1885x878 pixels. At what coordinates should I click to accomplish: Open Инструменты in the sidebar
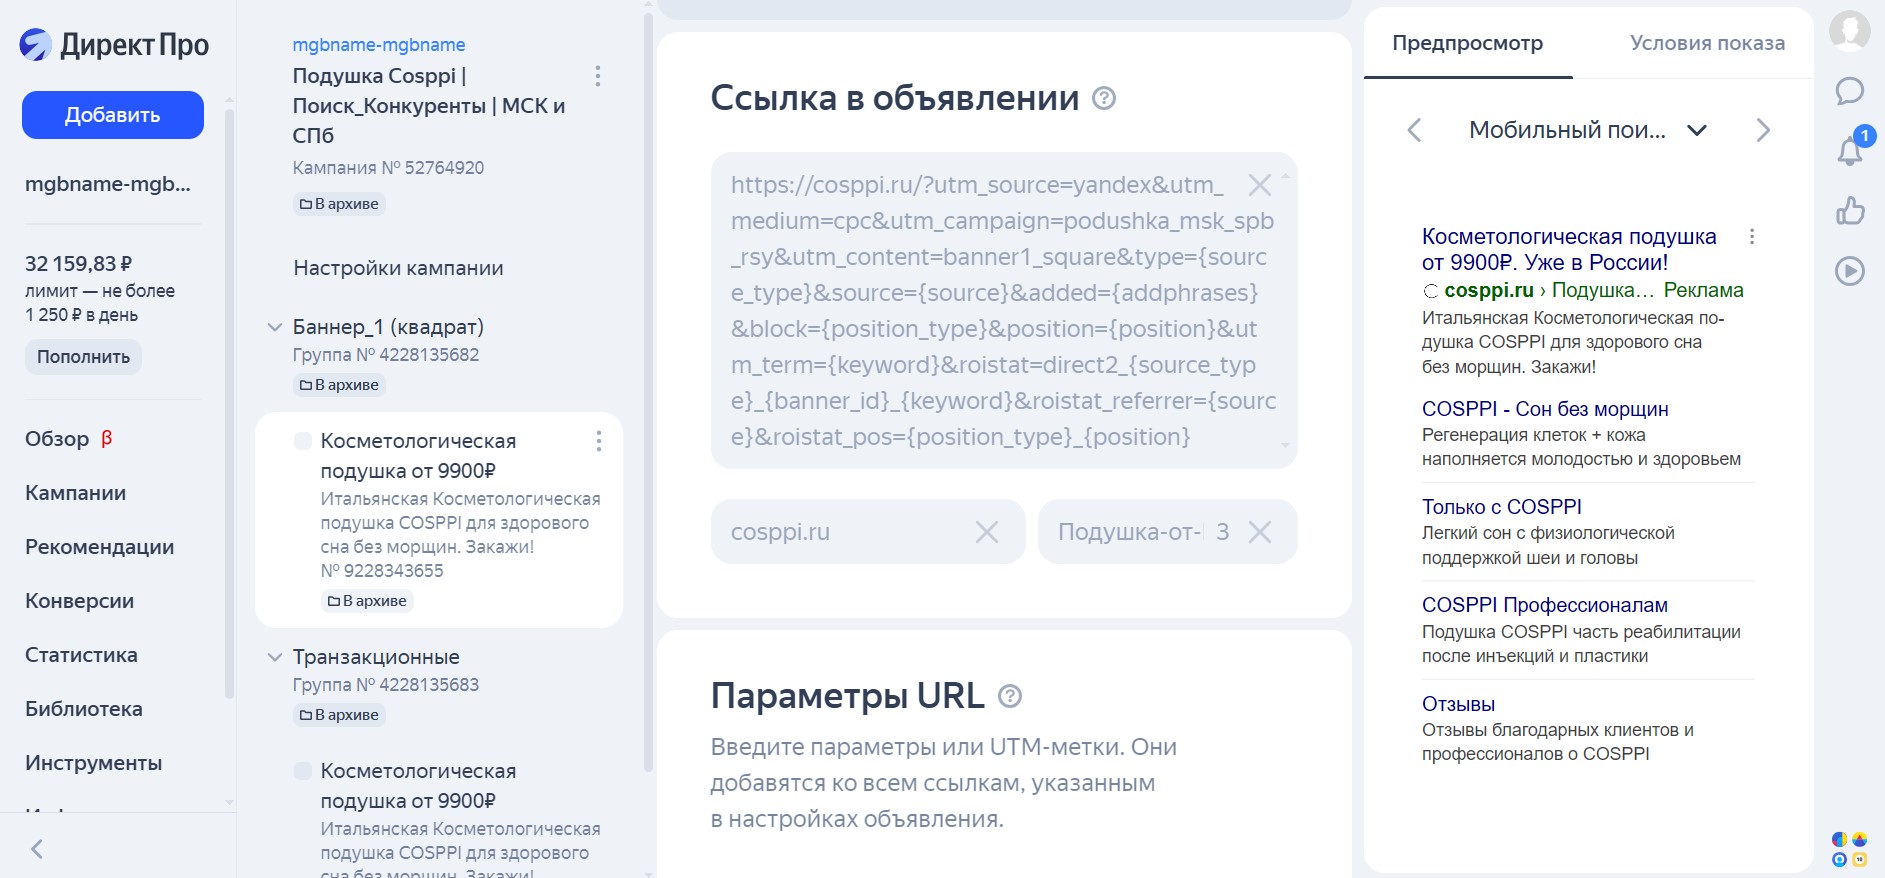[93, 763]
